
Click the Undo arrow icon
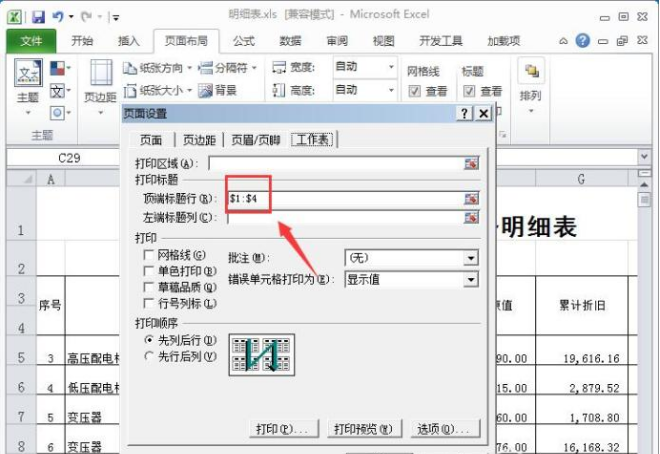57,16
